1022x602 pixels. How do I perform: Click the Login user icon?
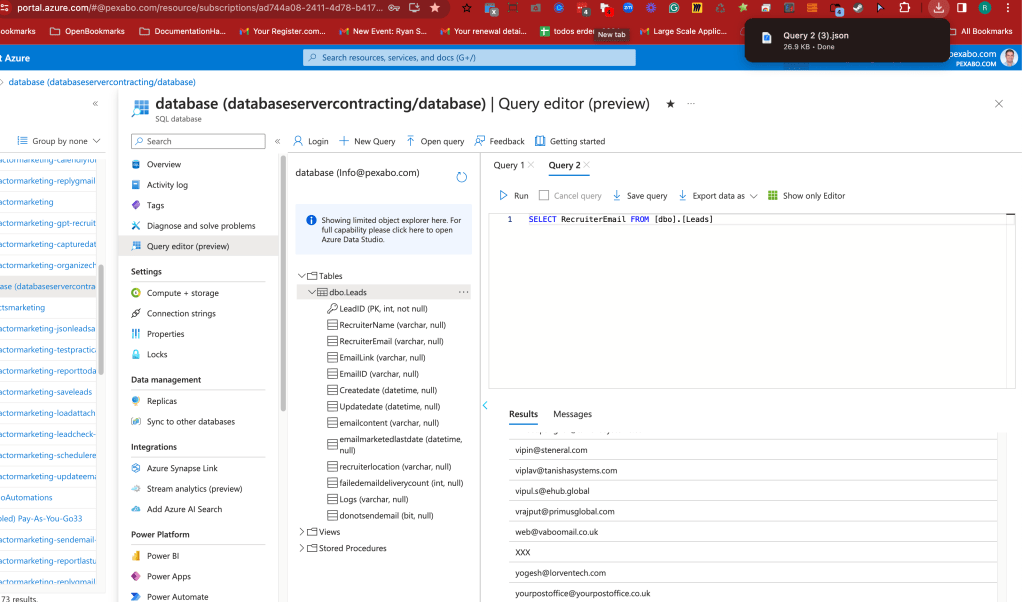tap(298, 141)
